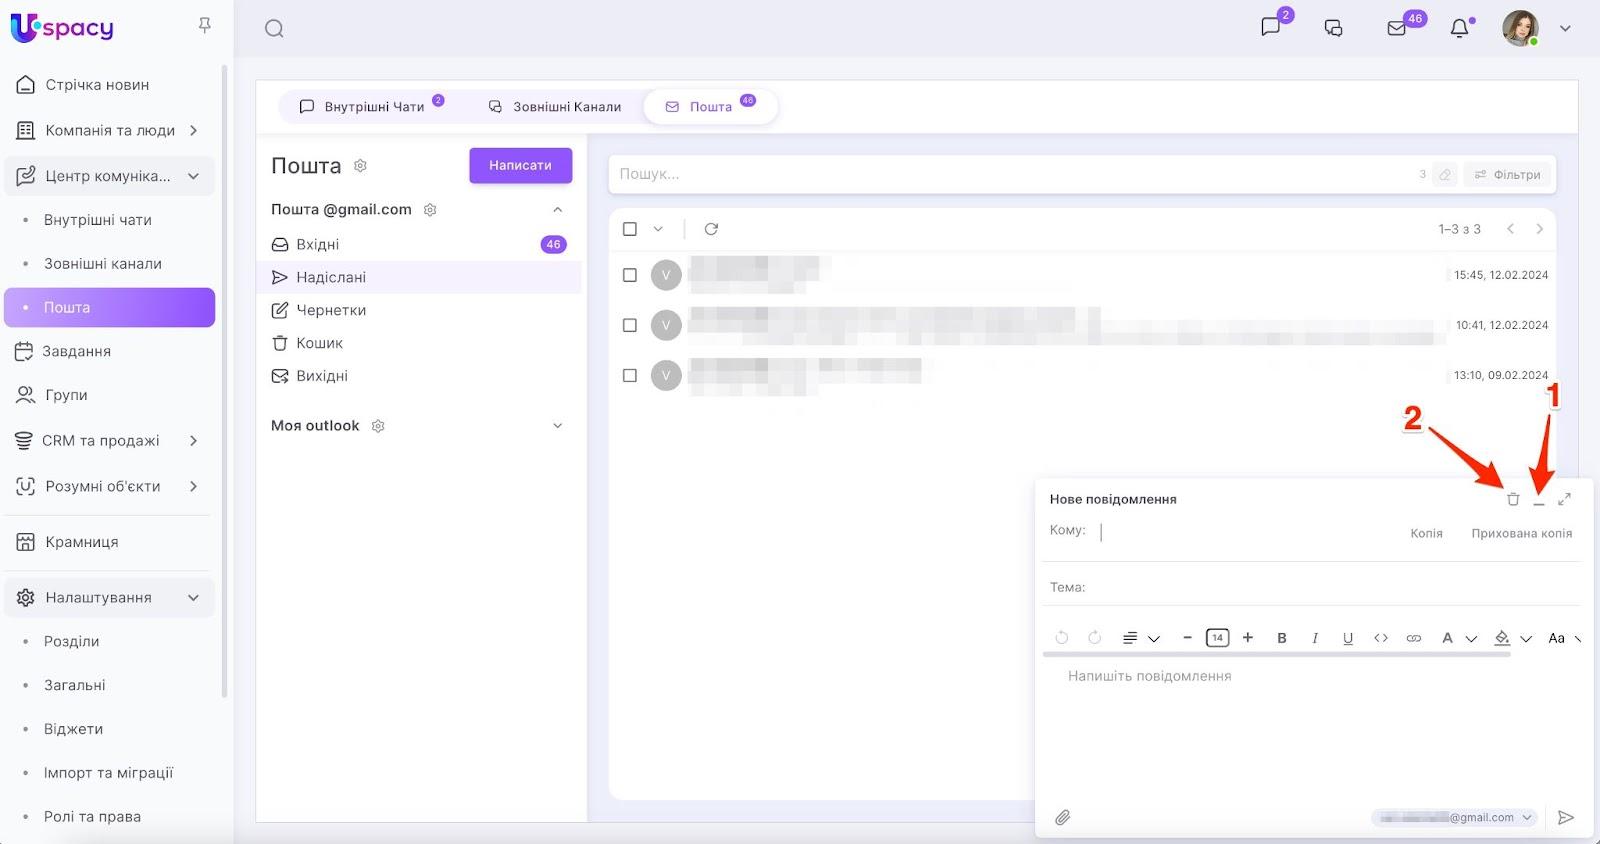Go to the previous page of emails
The width and height of the screenshot is (1600, 844).
(x=1511, y=229)
